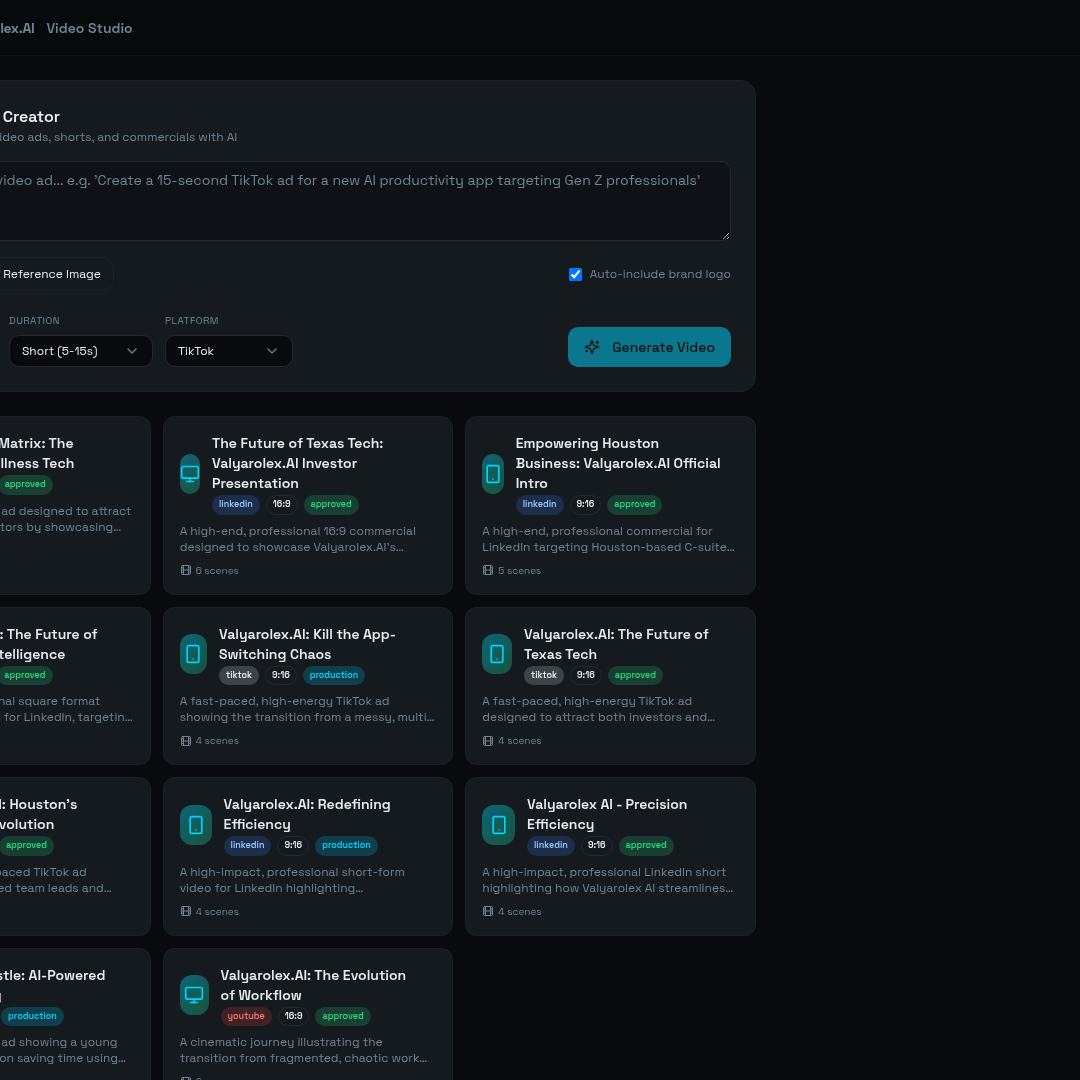The height and width of the screenshot is (1080, 1080).
Task: Click approved badge on Investor Presentation card
Action: pyautogui.click(x=331, y=504)
